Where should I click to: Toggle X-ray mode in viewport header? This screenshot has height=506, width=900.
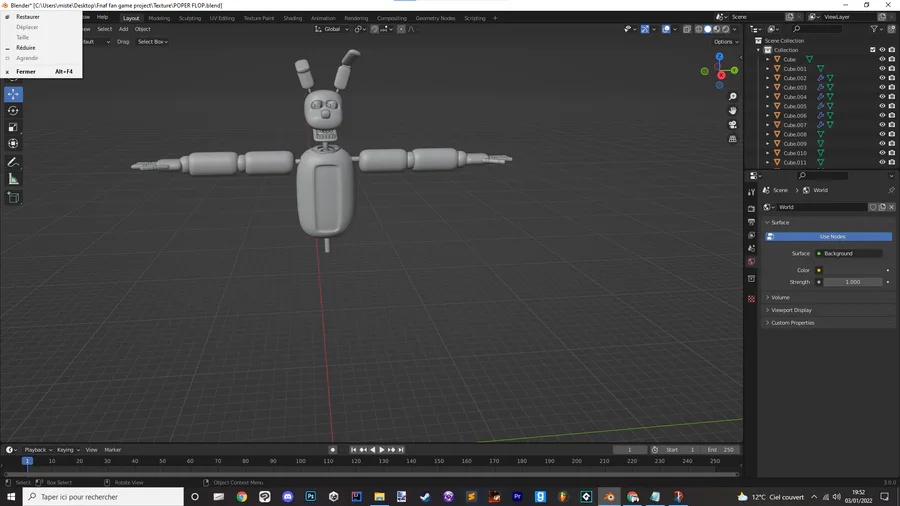coord(686,29)
